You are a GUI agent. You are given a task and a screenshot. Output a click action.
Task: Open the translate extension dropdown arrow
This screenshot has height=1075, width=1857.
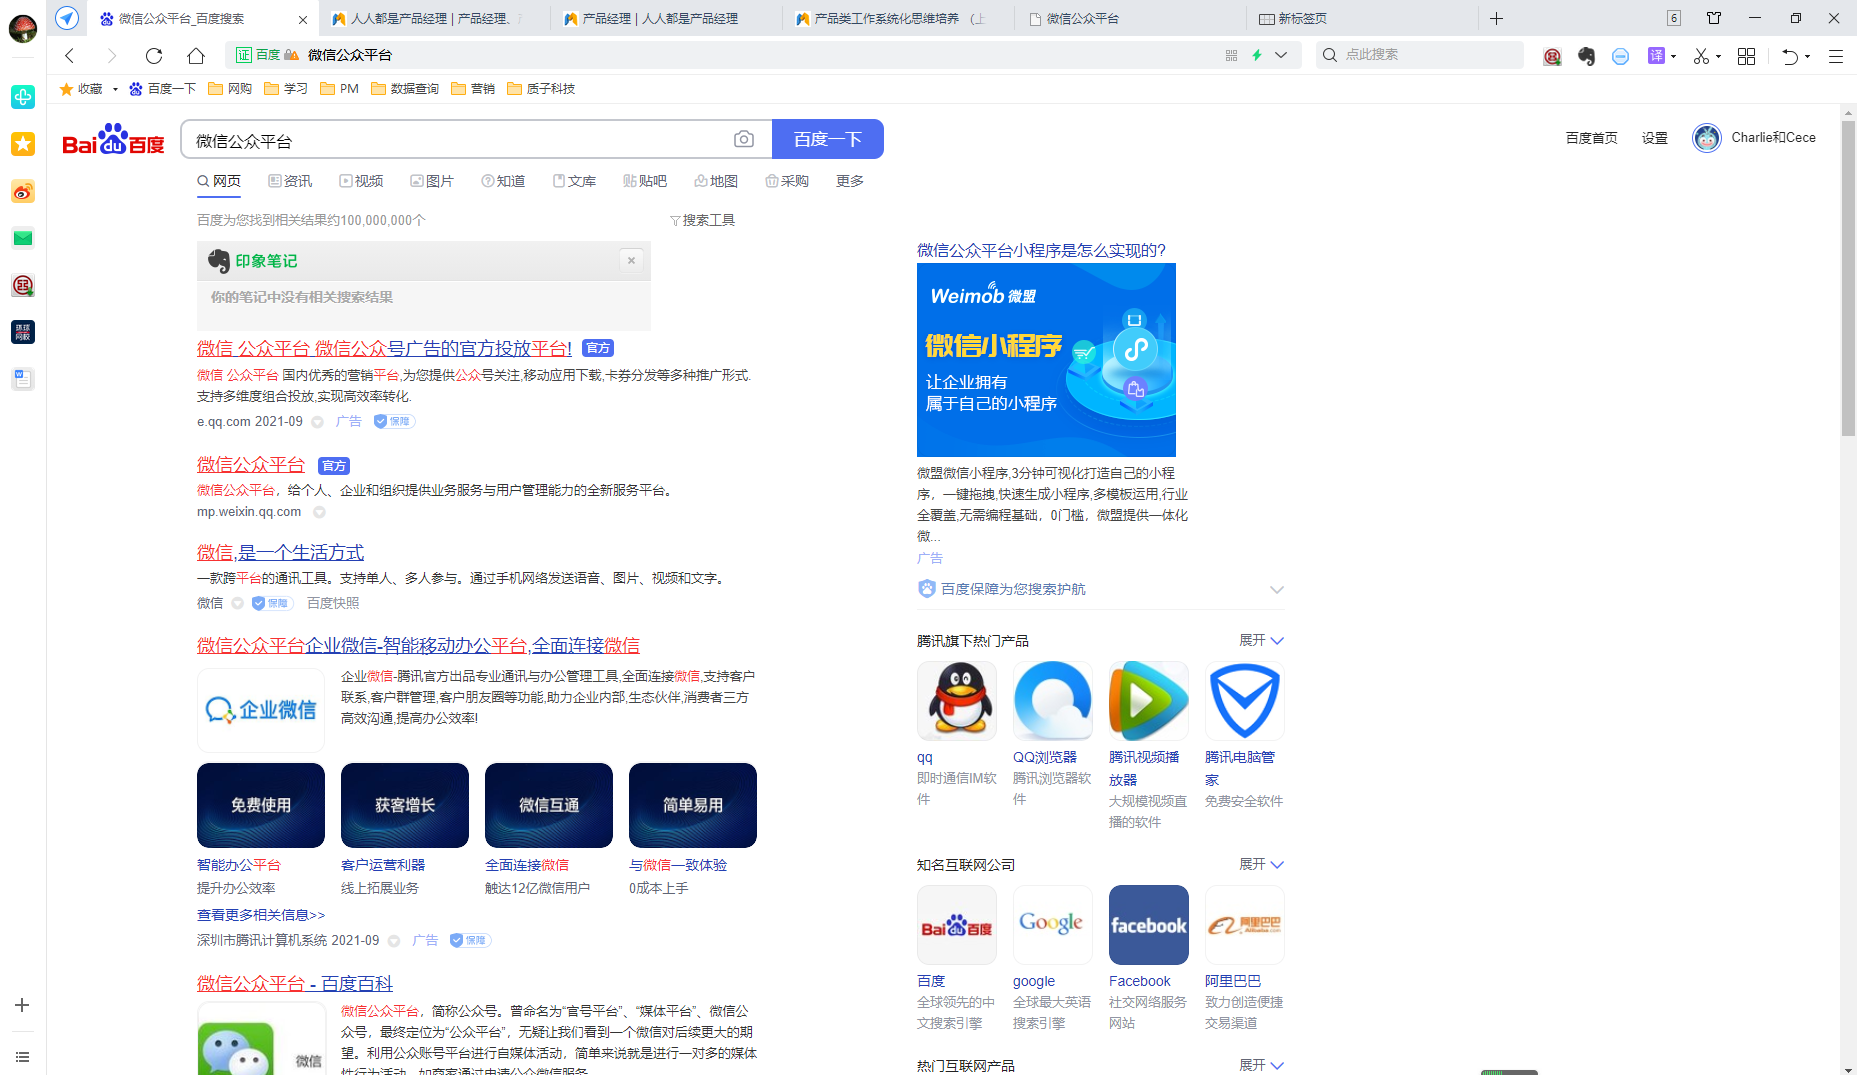[1674, 56]
